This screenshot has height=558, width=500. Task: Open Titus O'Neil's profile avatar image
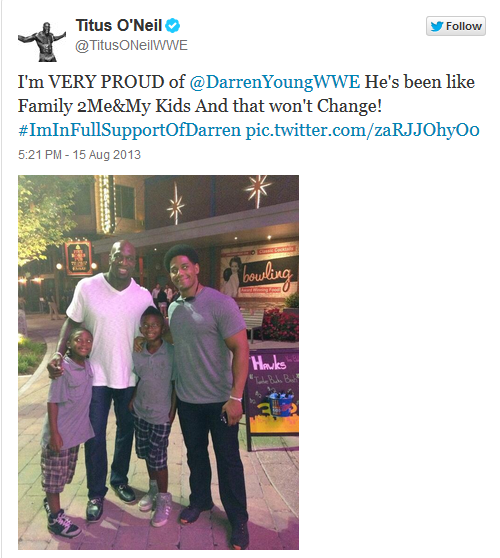42,42
